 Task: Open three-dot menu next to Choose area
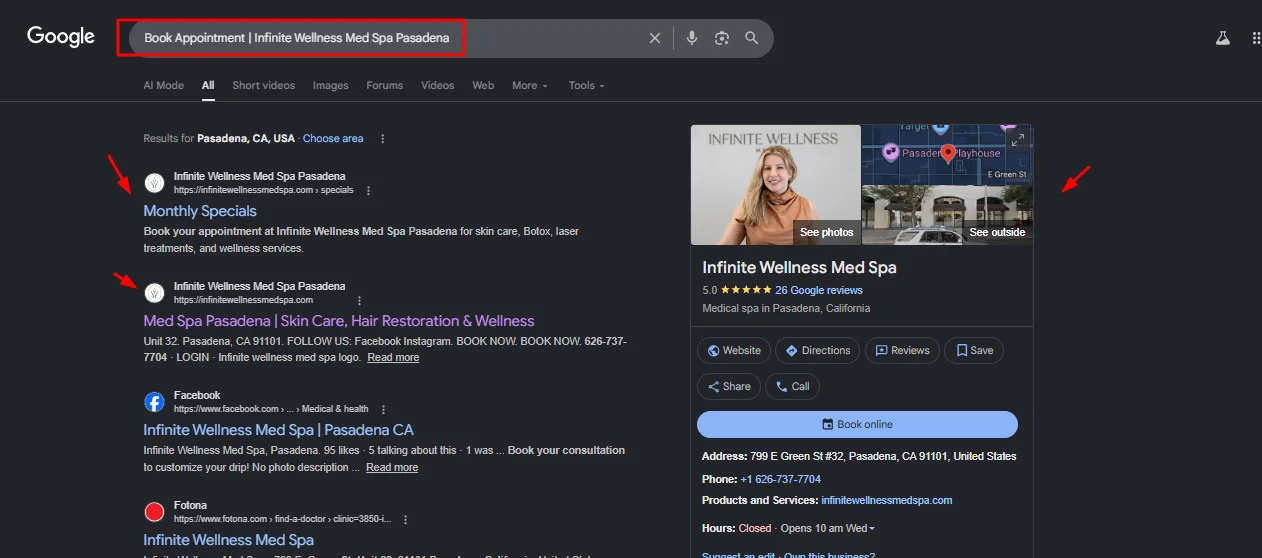(382, 139)
